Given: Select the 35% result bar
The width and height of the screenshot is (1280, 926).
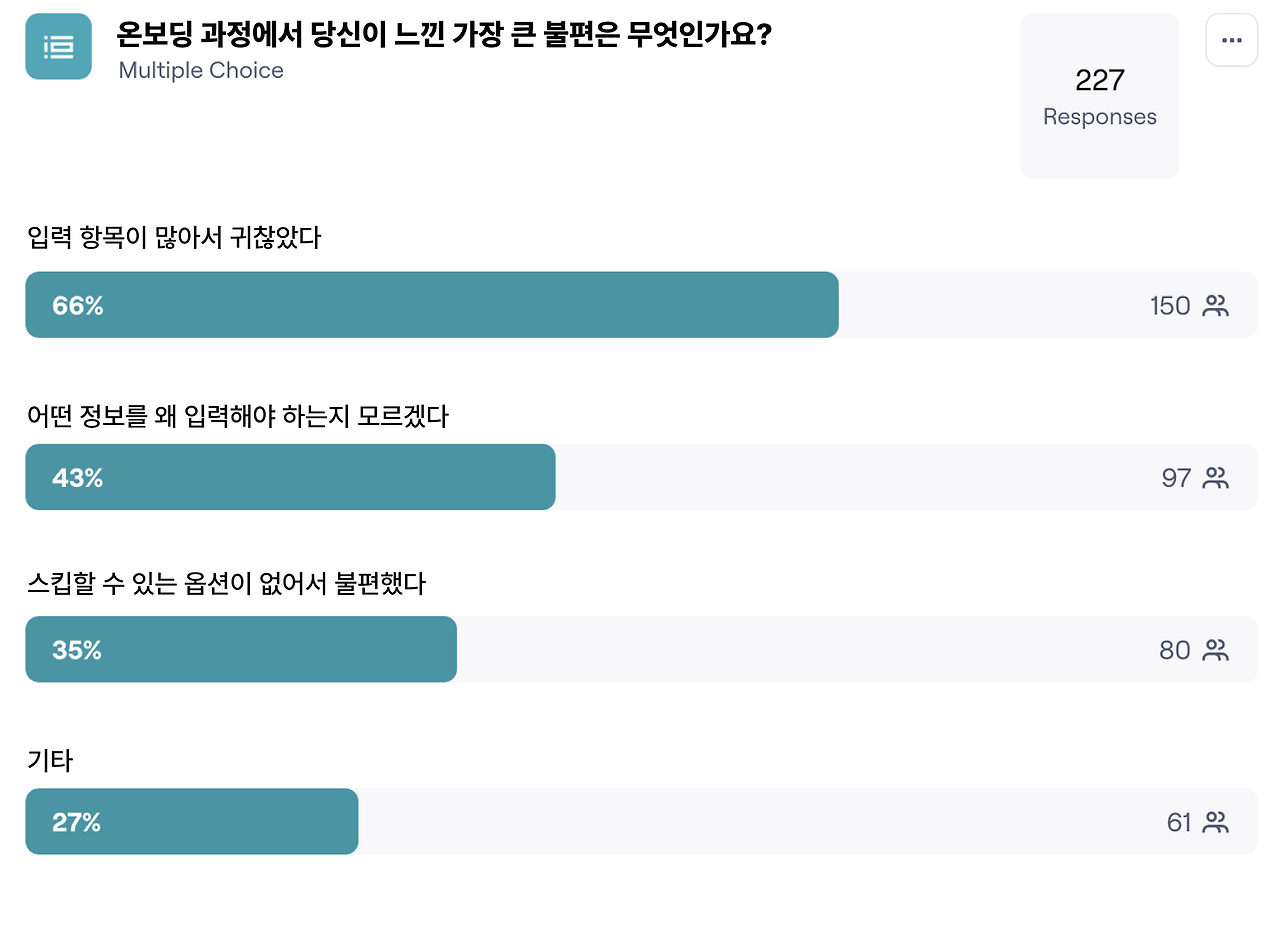Looking at the screenshot, I should coord(241,649).
